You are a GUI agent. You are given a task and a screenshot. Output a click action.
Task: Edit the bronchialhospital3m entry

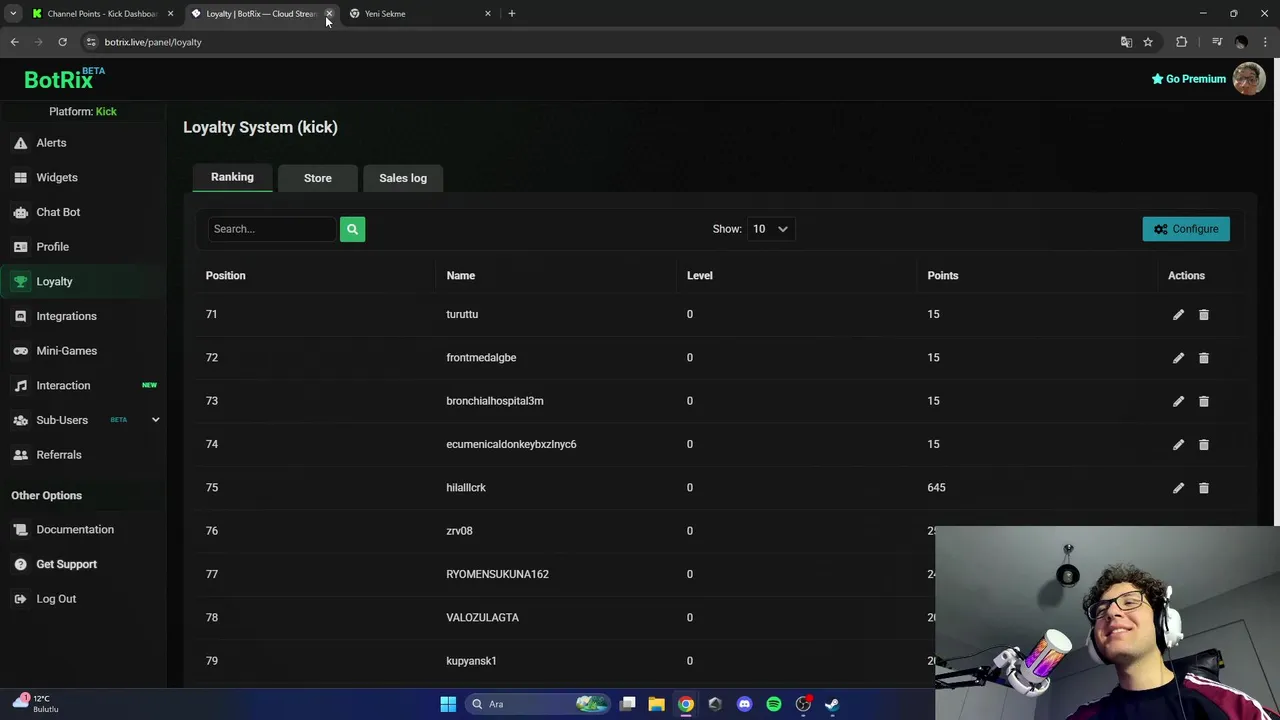pos(1178,401)
